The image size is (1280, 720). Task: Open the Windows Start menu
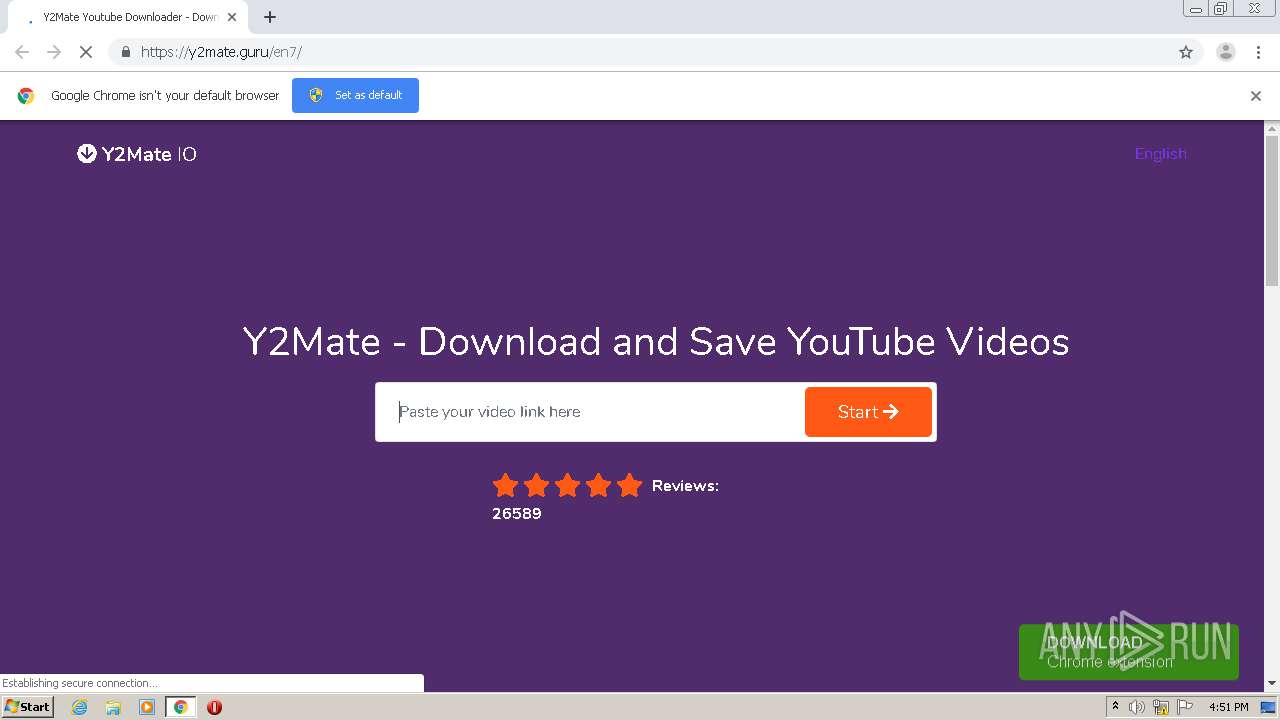coord(27,707)
